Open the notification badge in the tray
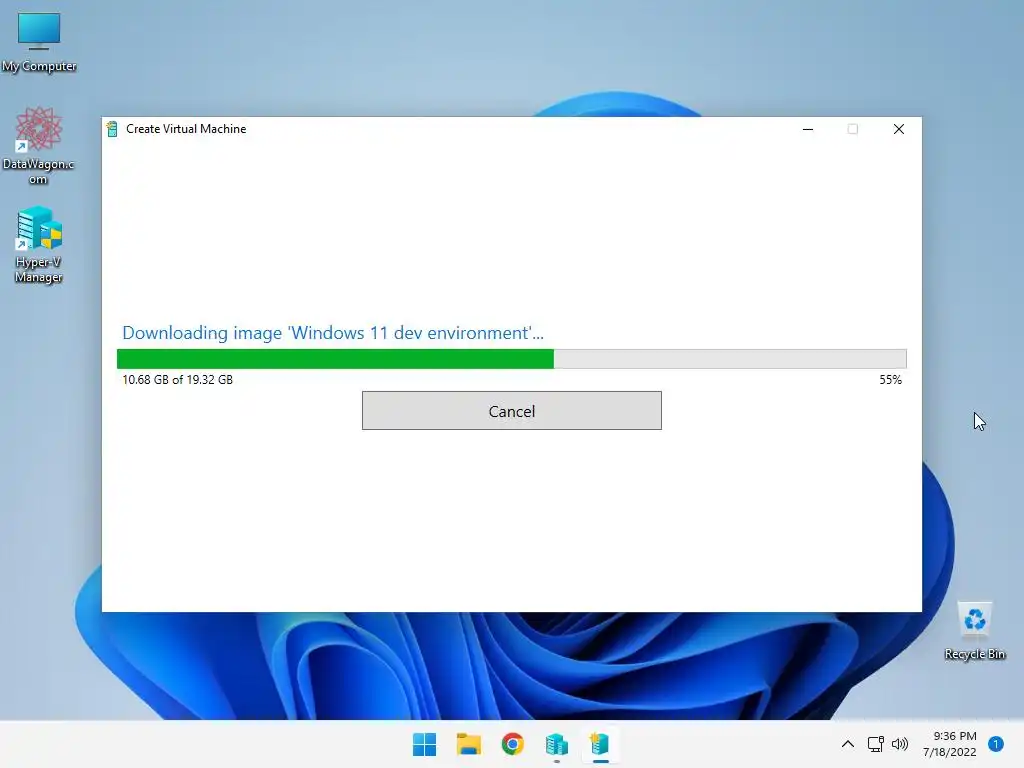This screenshot has width=1024, height=768. coord(996,744)
